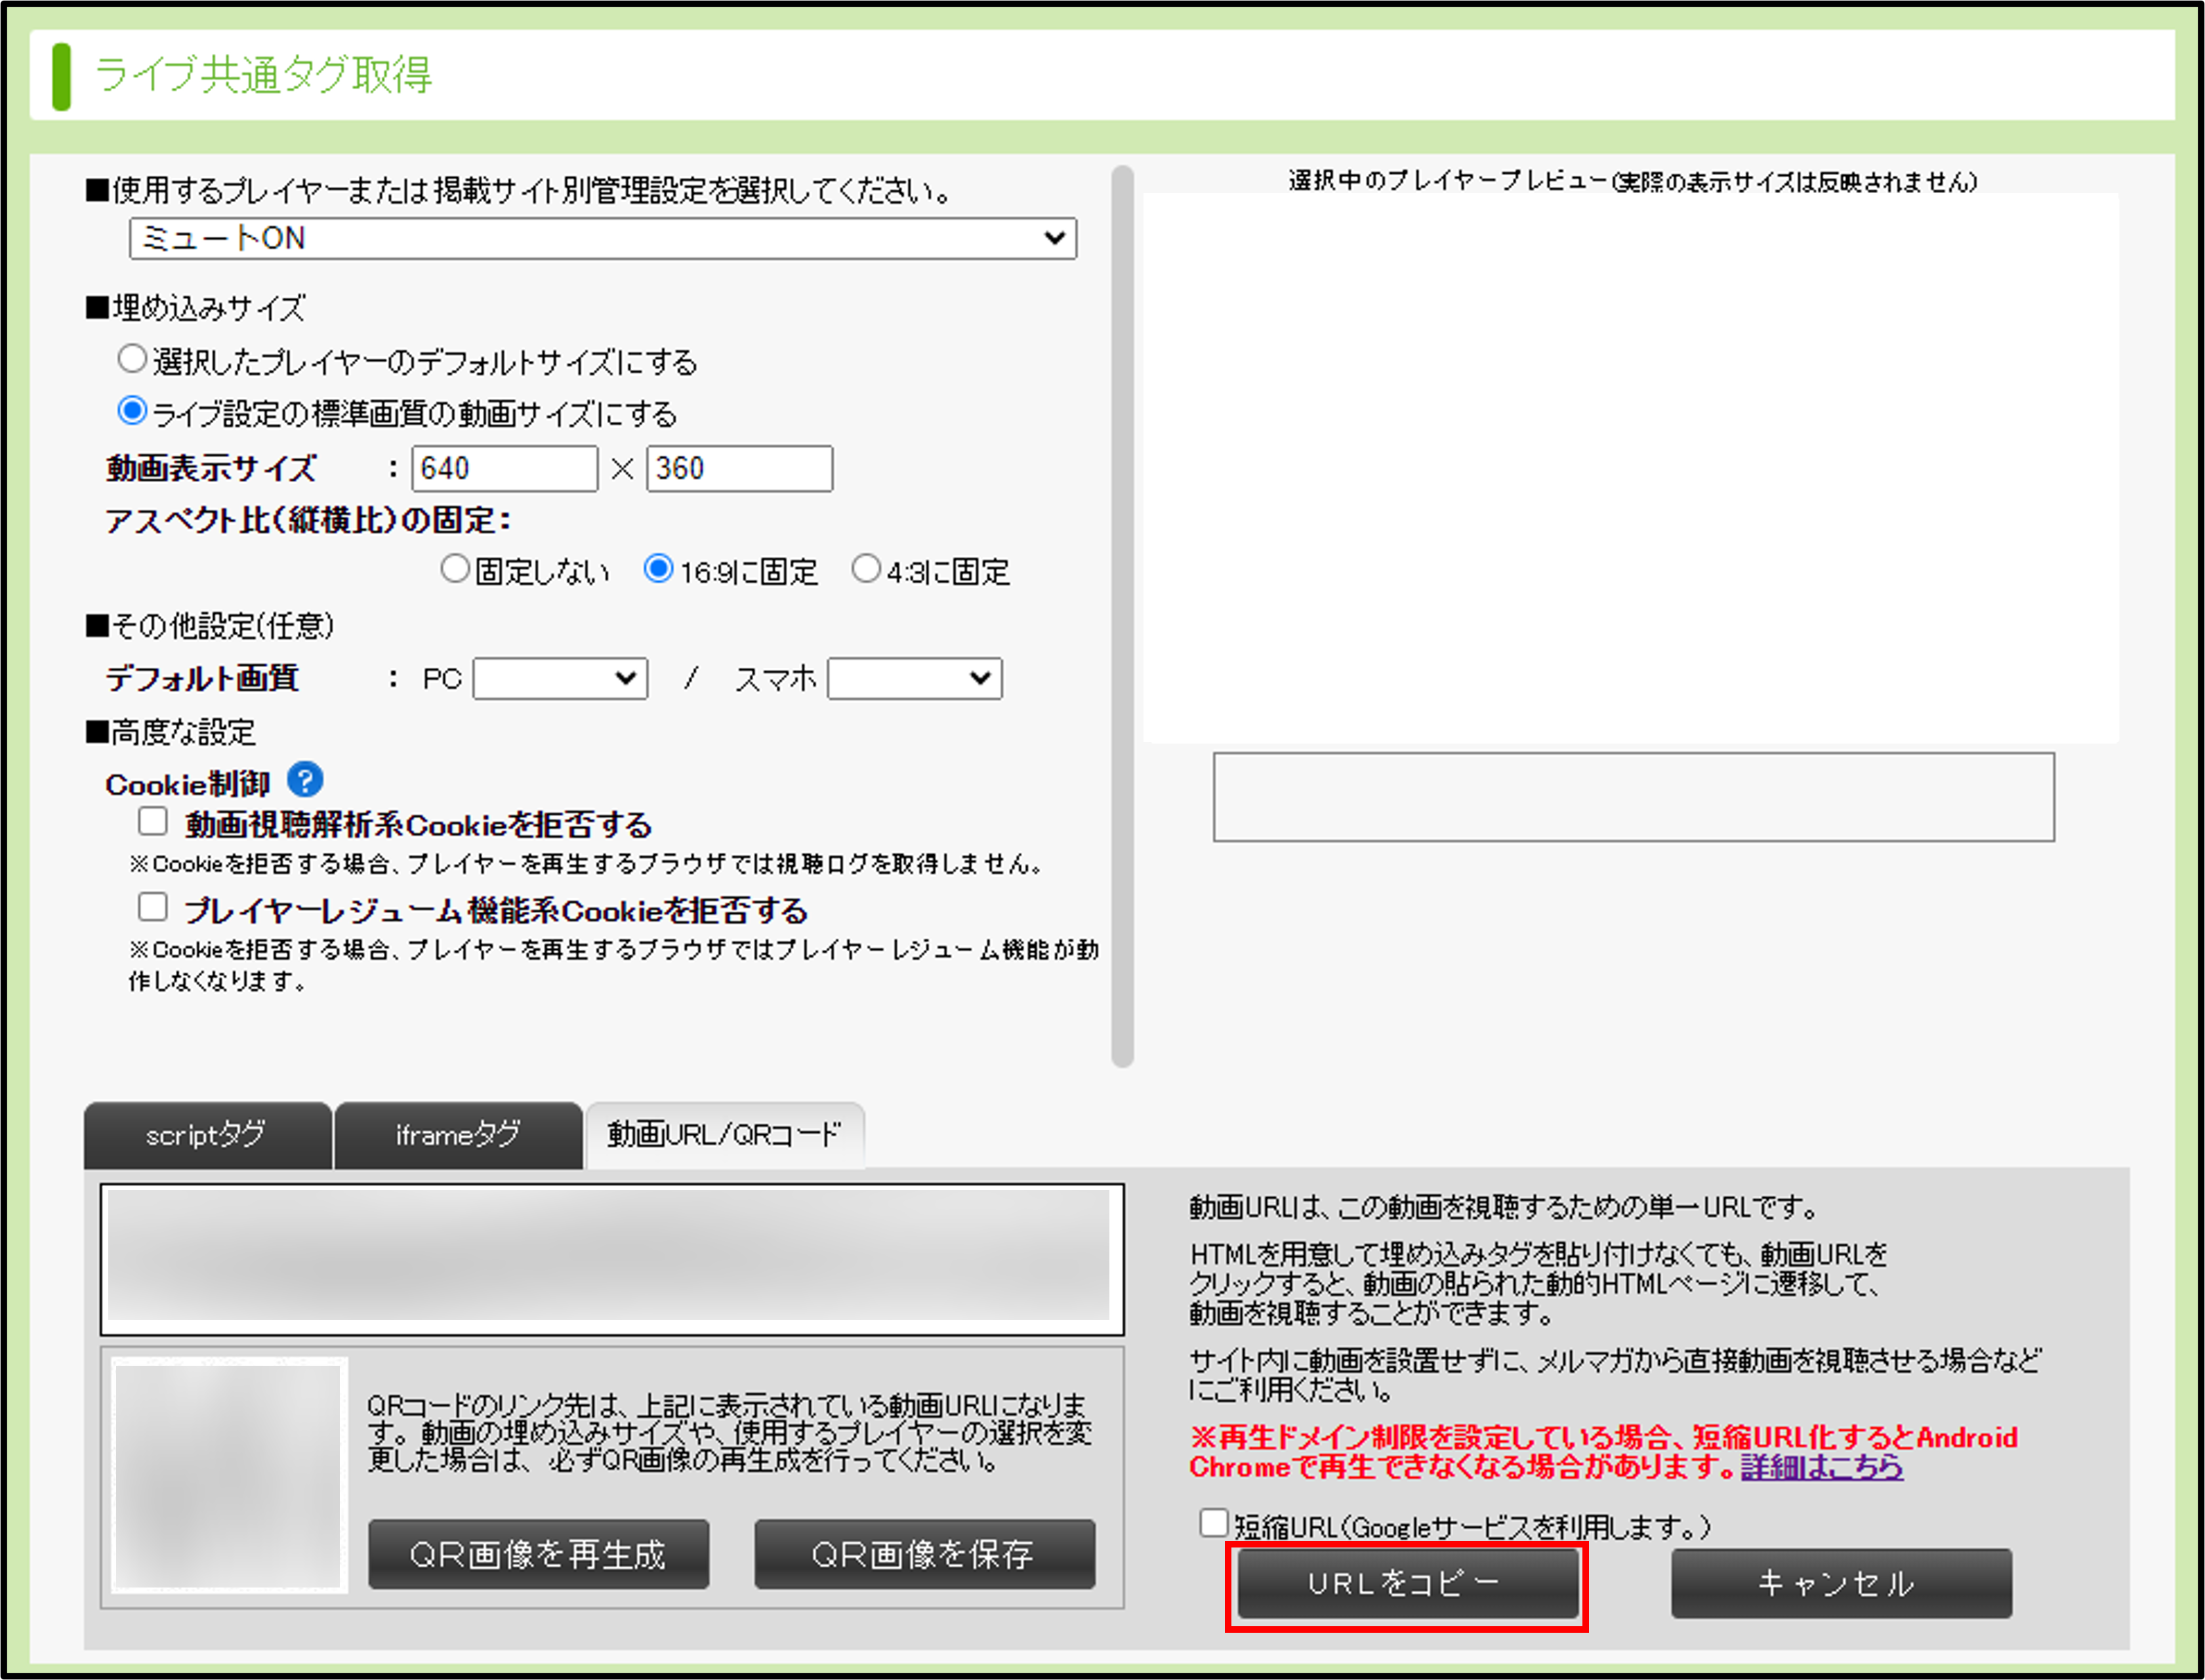Open the スマホ default quality dropdown

[x=914, y=679]
